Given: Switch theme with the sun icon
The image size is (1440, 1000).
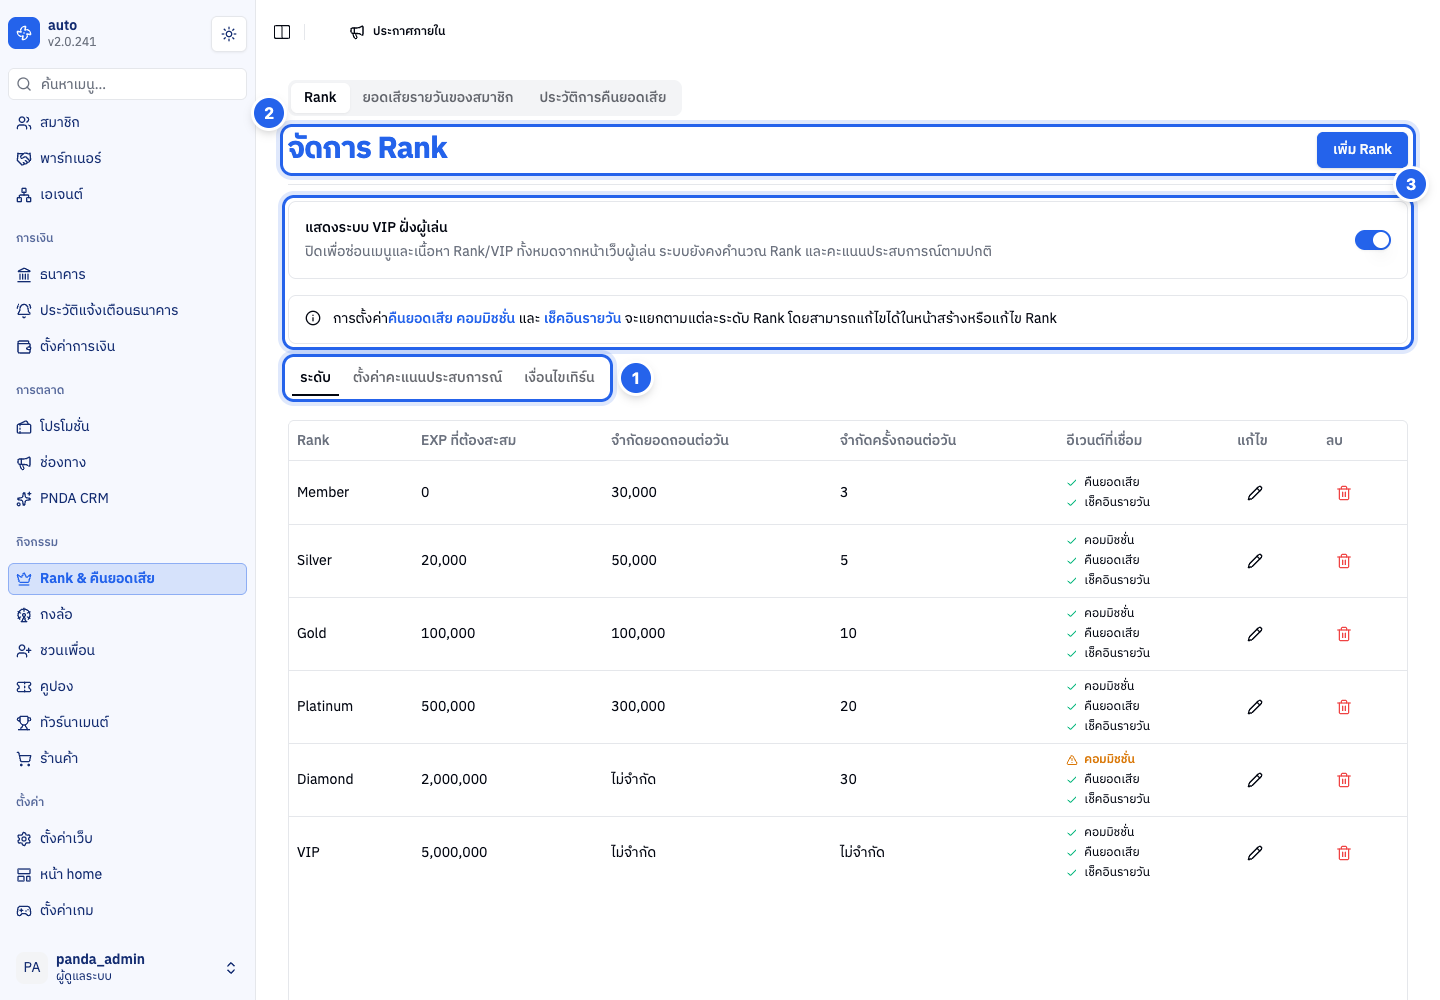Looking at the screenshot, I should [x=229, y=34].
